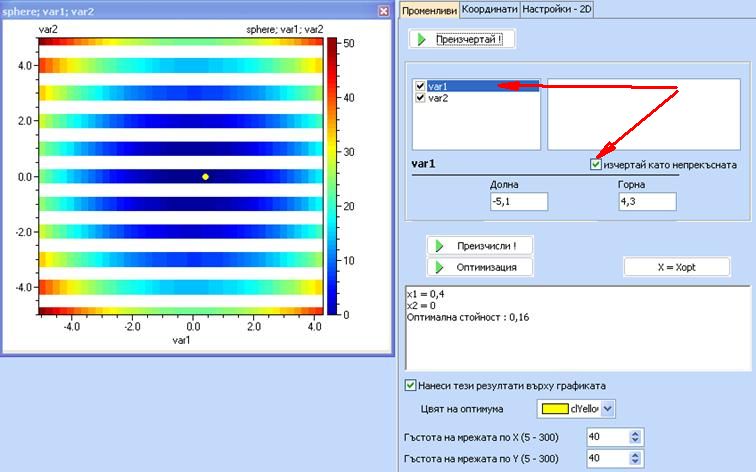Click the Преизчертай redraw button

pyautogui.click(x=464, y=39)
